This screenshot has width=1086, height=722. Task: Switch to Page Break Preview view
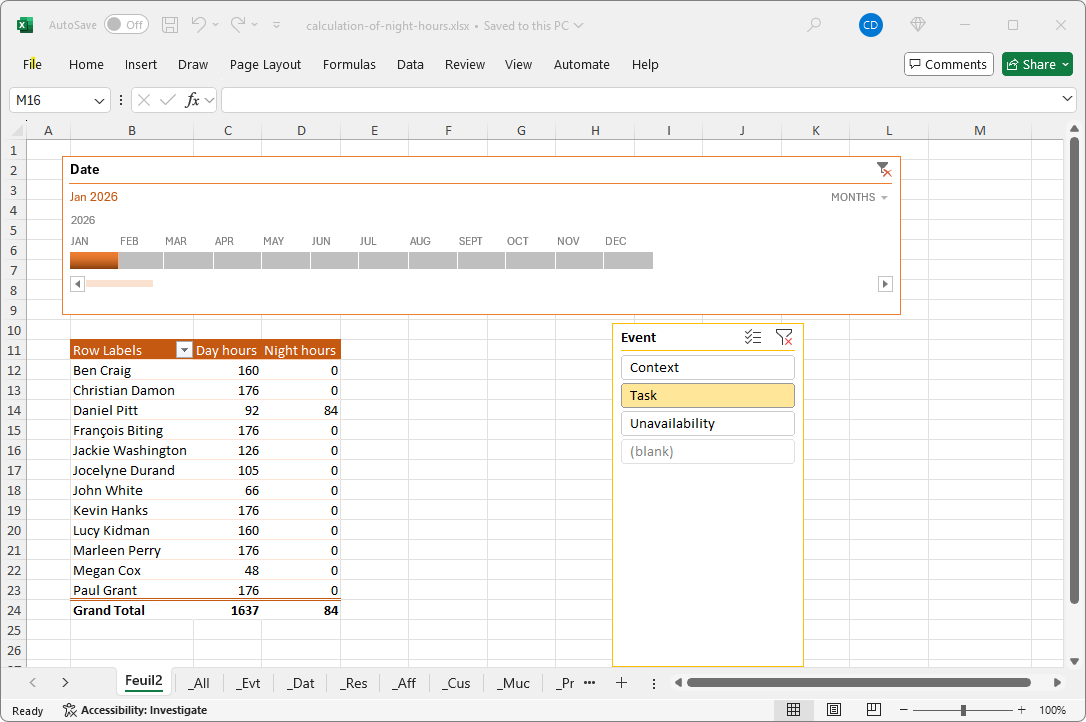[x=873, y=710]
